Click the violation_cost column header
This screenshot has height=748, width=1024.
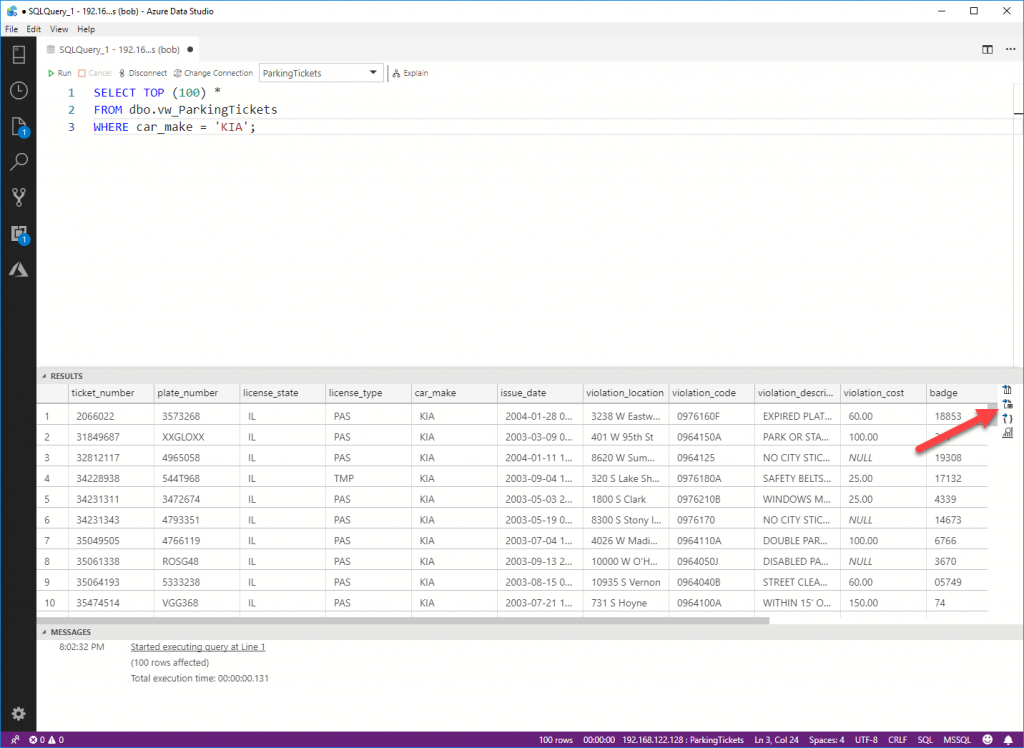coord(884,393)
